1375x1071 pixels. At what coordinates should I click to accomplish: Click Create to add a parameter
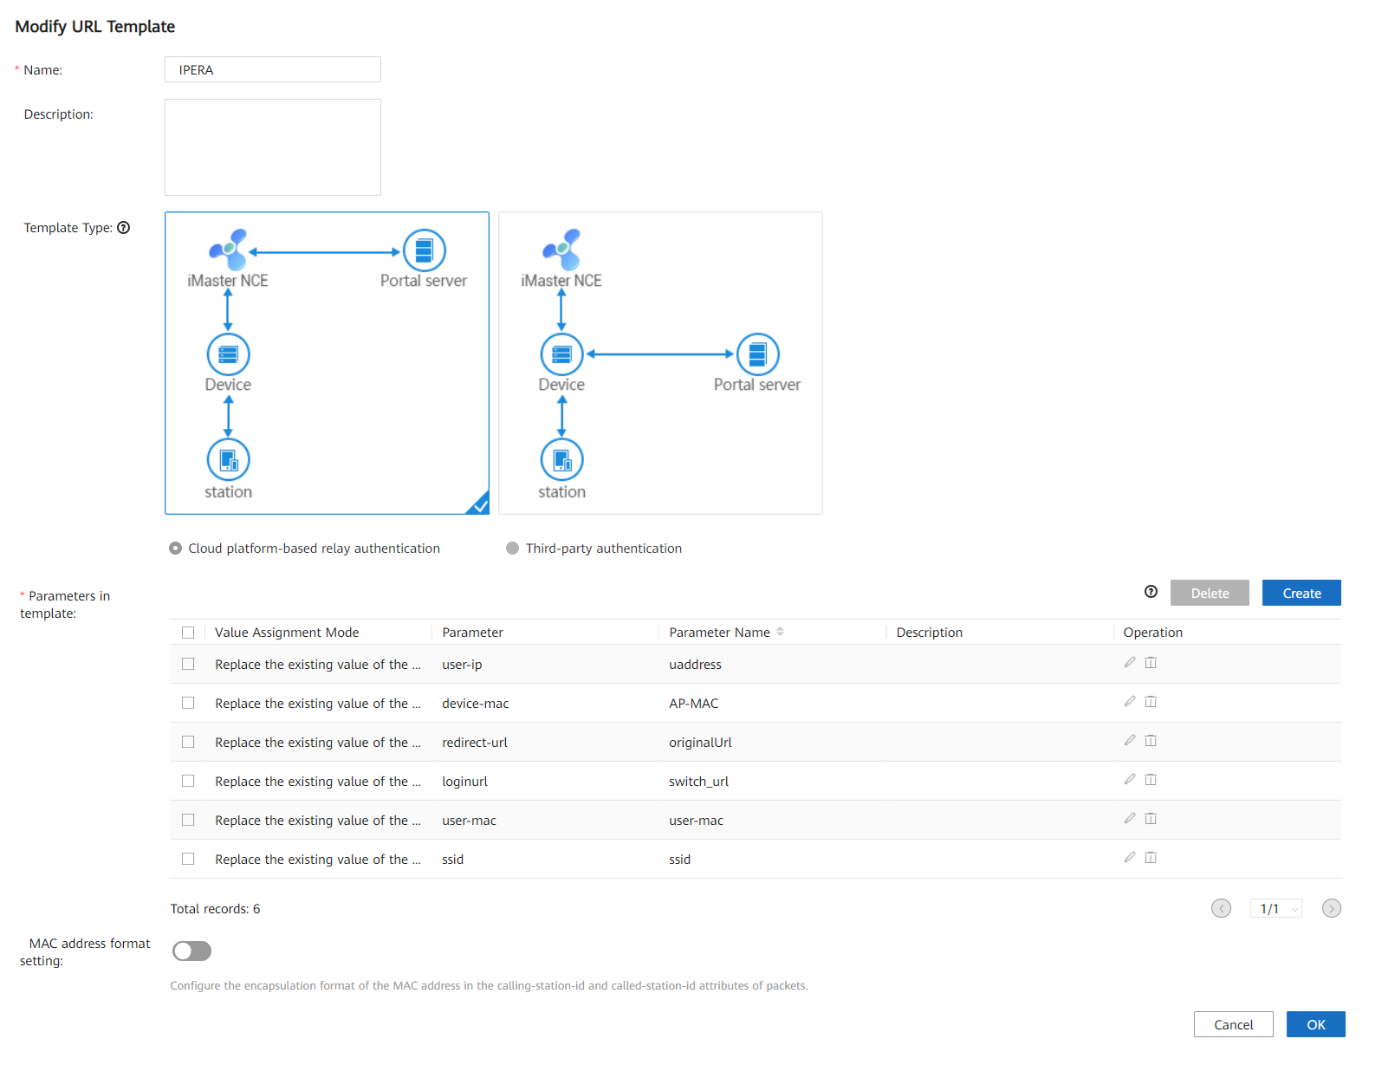coord(1302,593)
